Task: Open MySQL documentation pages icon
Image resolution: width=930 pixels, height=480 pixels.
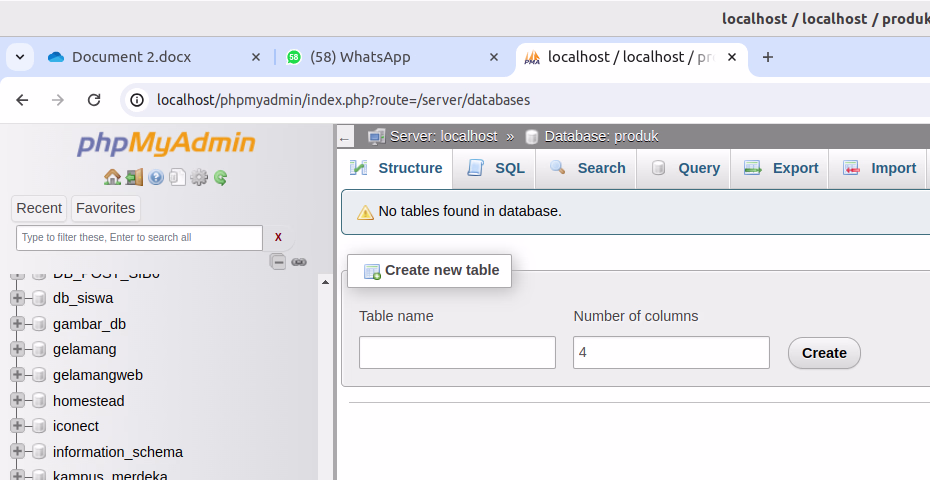Action: point(177,177)
